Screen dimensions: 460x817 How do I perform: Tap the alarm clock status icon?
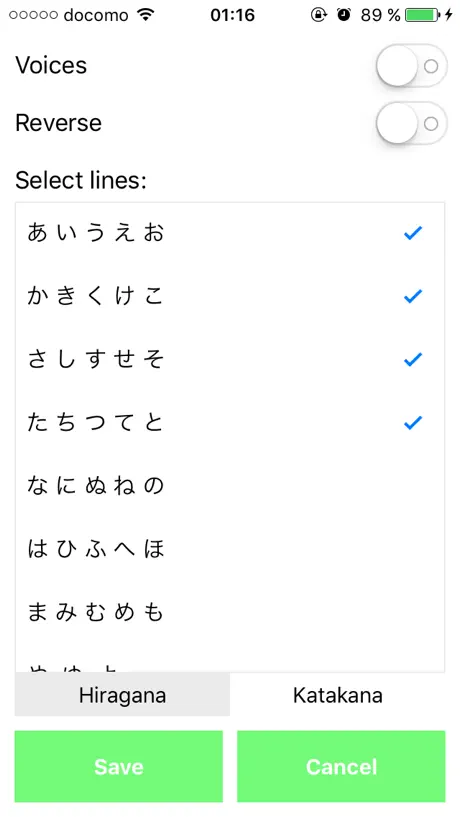point(344,15)
